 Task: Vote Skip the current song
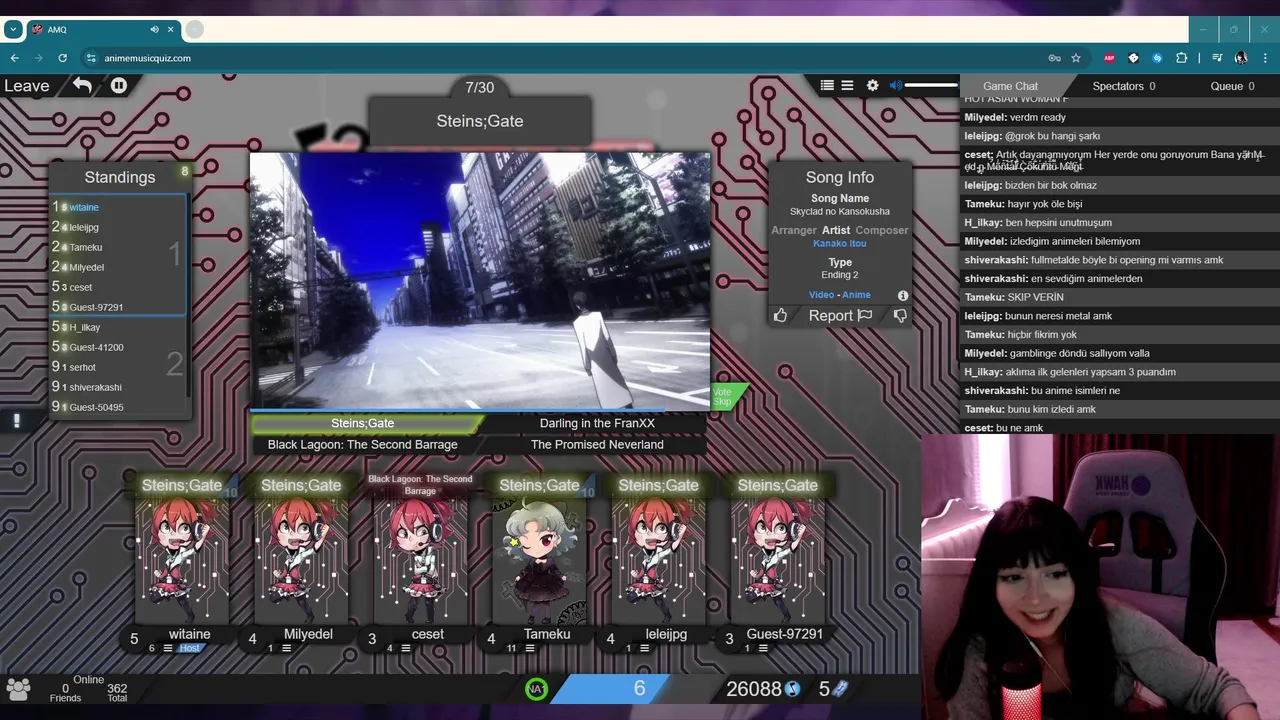723,397
